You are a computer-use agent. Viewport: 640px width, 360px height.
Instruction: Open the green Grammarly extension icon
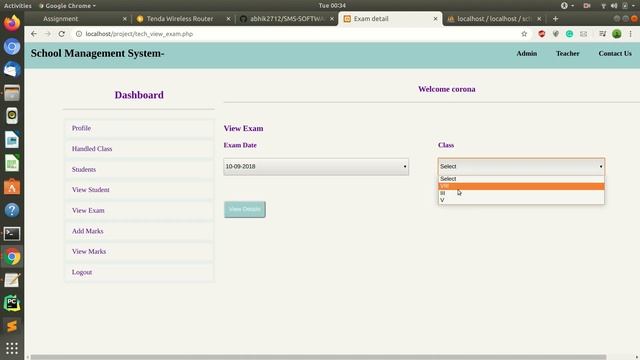569,34
